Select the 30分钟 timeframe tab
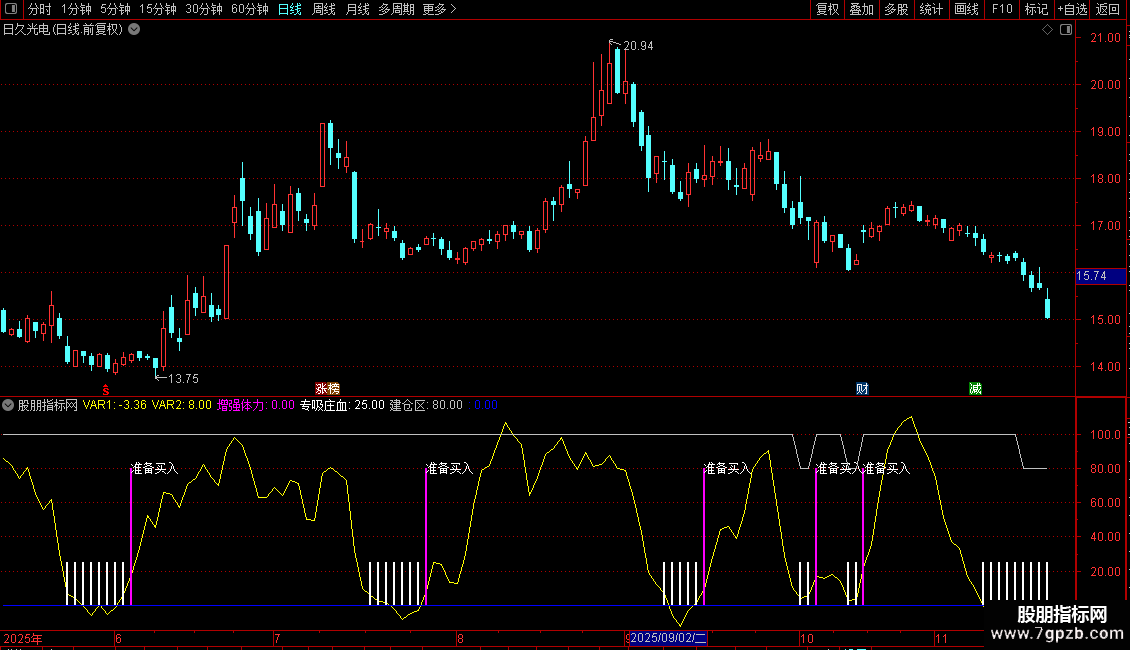The height and width of the screenshot is (650, 1130). 203,10
